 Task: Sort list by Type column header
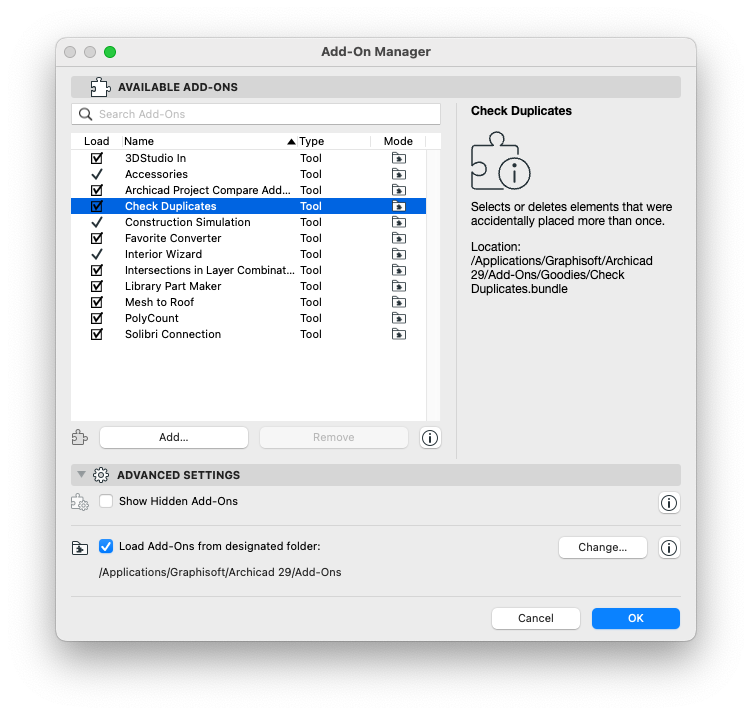tap(334, 141)
